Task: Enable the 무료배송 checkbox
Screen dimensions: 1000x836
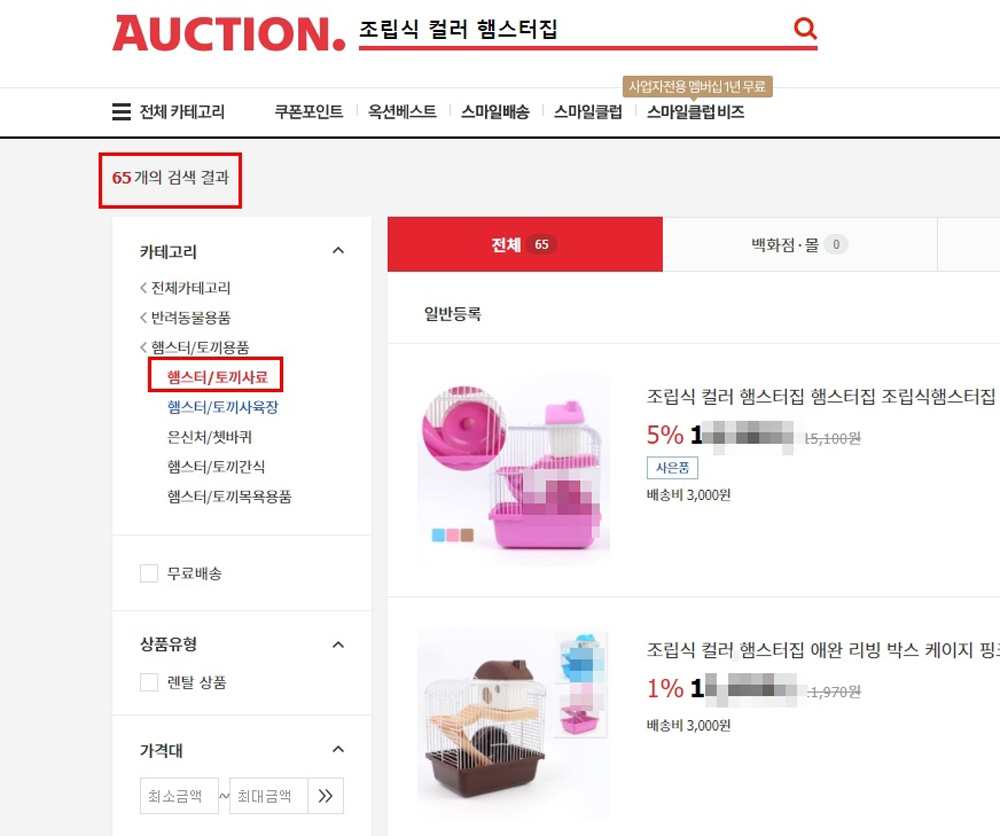Action: coord(149,573)
